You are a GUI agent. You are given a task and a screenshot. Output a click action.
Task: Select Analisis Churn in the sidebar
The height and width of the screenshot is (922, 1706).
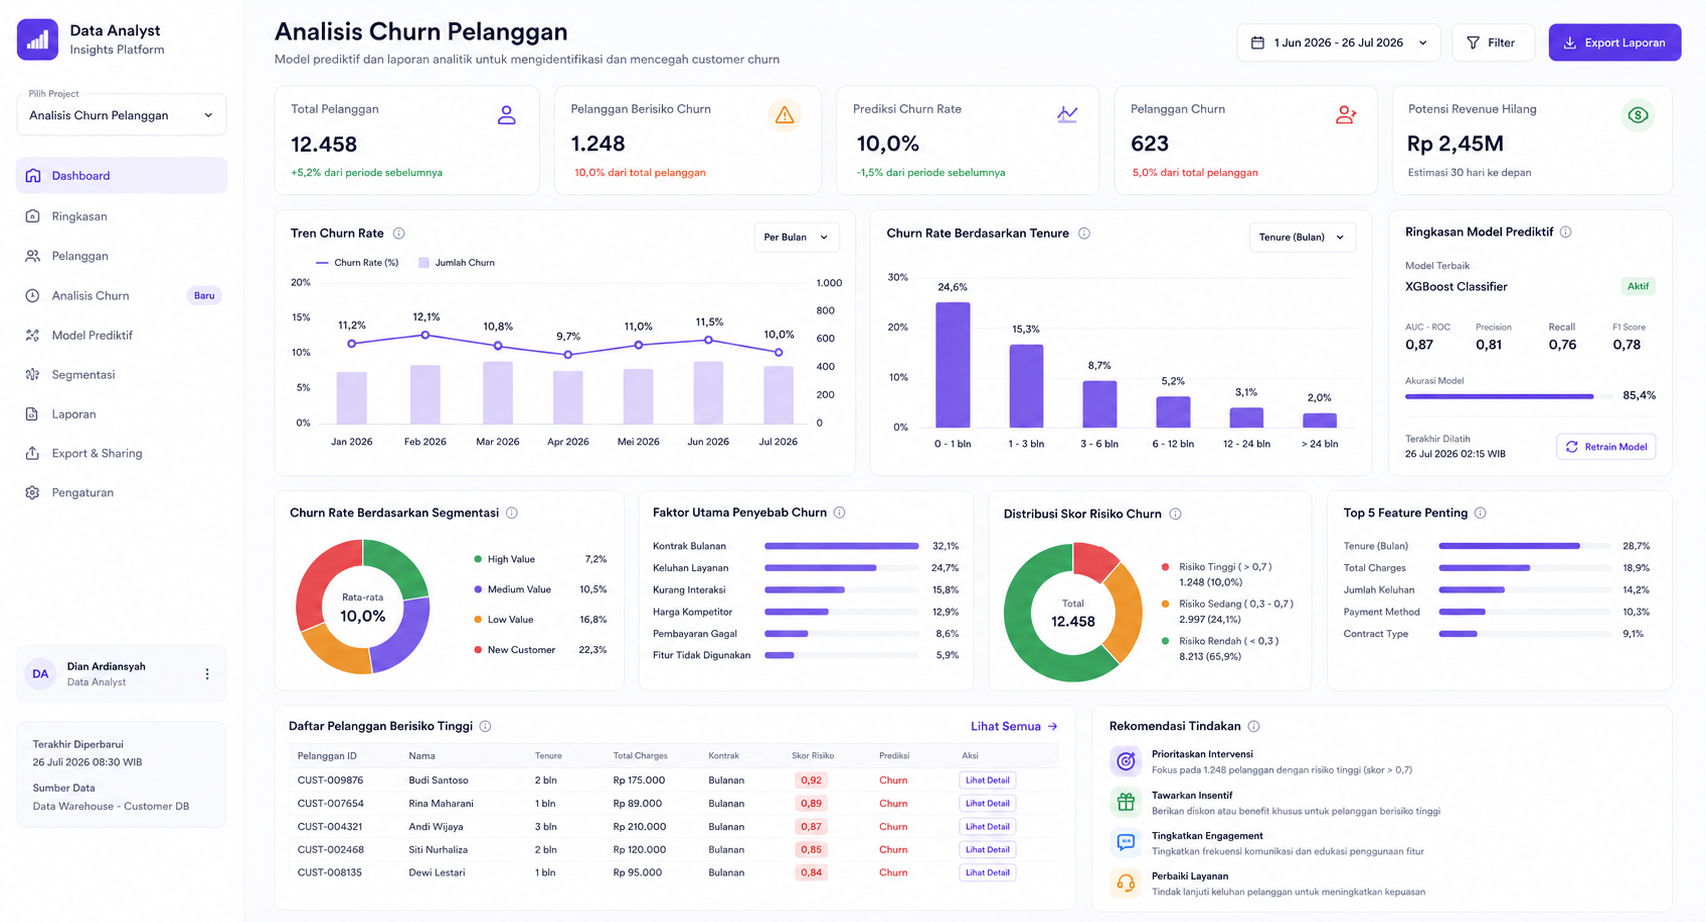(121, 295)
